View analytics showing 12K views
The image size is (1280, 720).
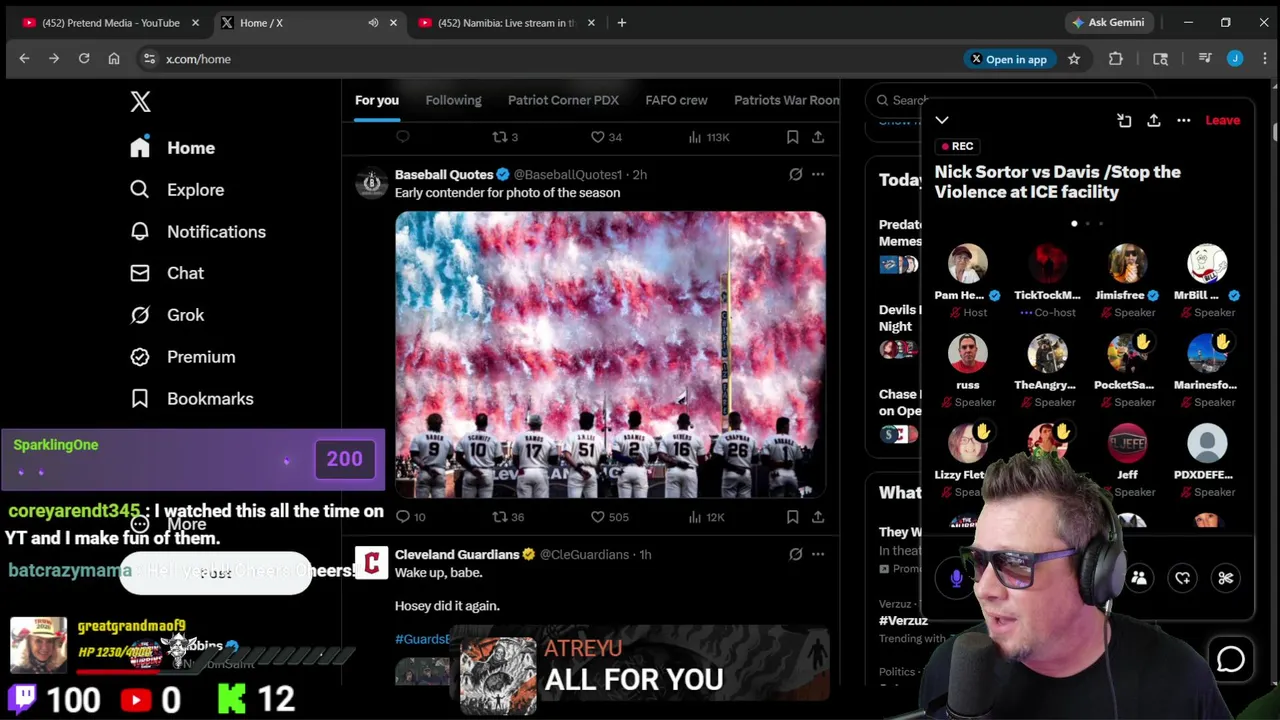[708, 517]
